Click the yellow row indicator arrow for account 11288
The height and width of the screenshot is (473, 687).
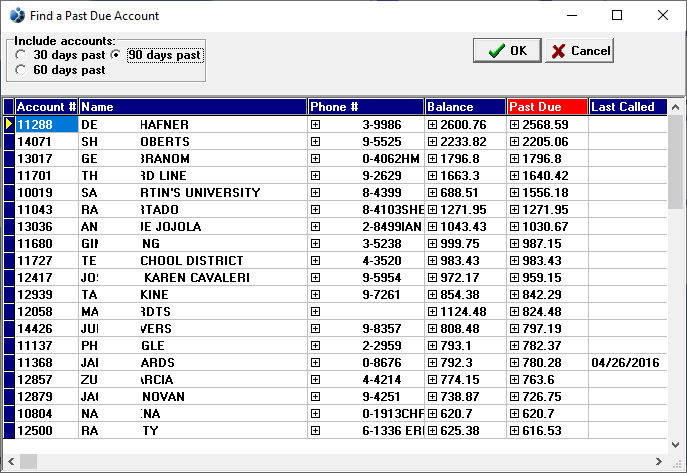(9, 125)
